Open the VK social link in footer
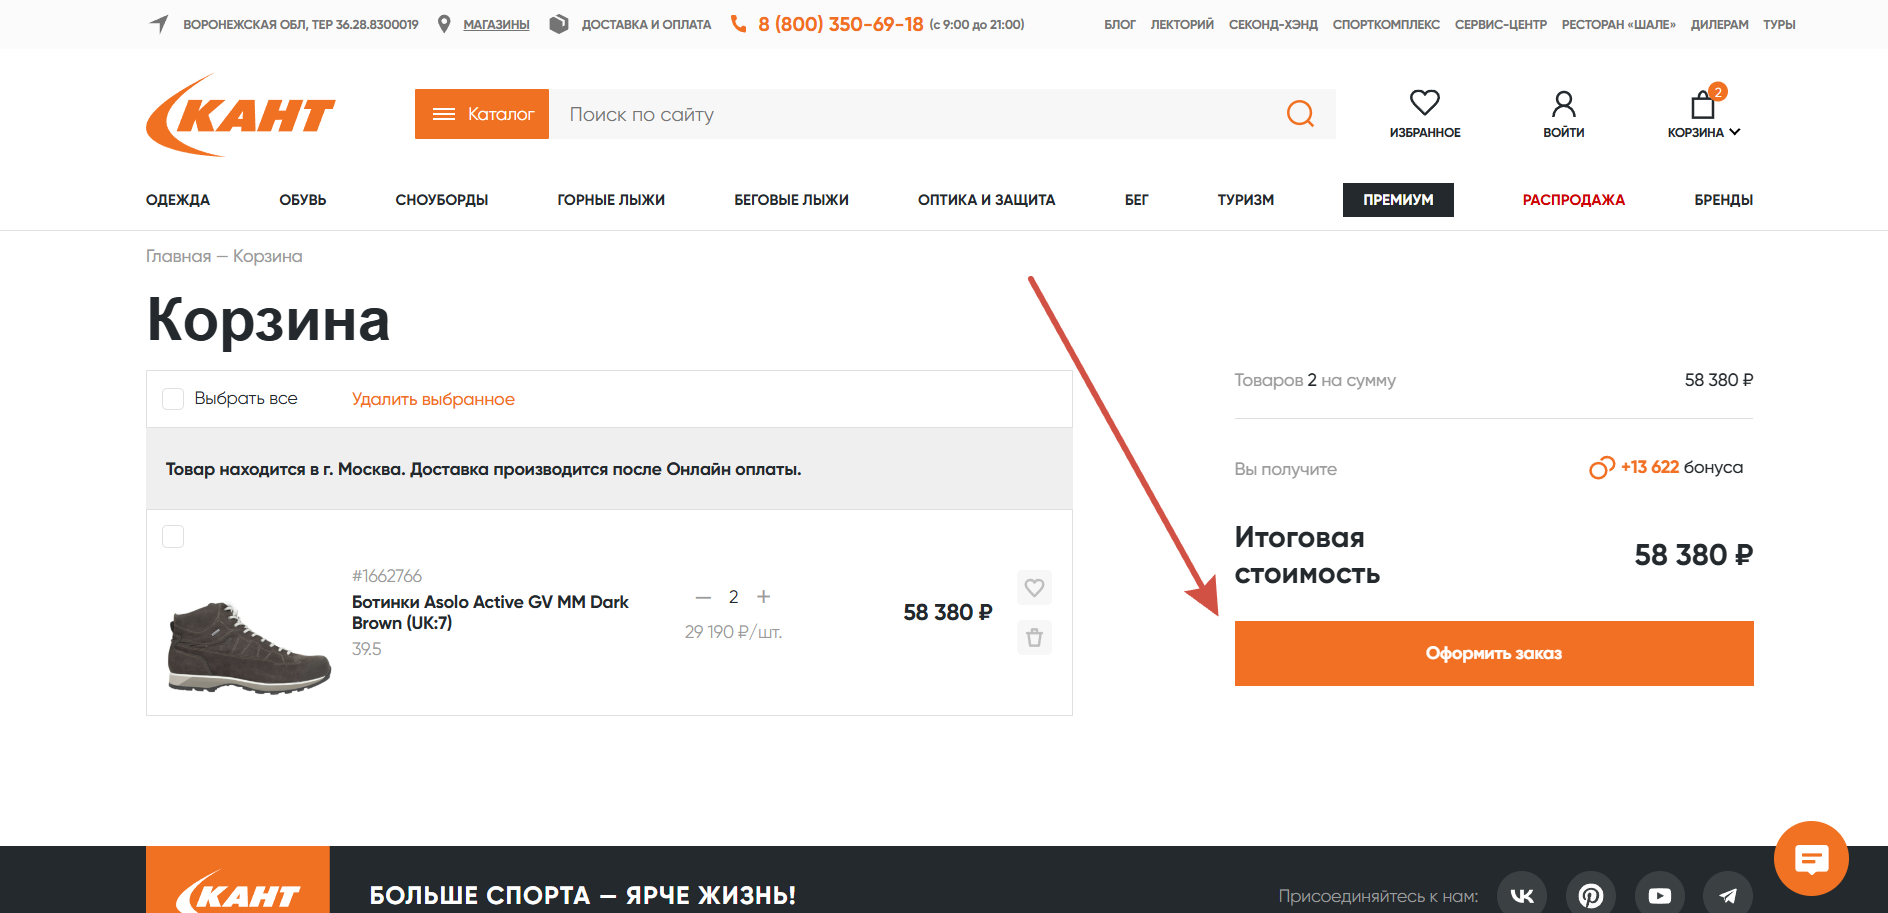Screen dimensions: 1888x913 coord(1522,895)
